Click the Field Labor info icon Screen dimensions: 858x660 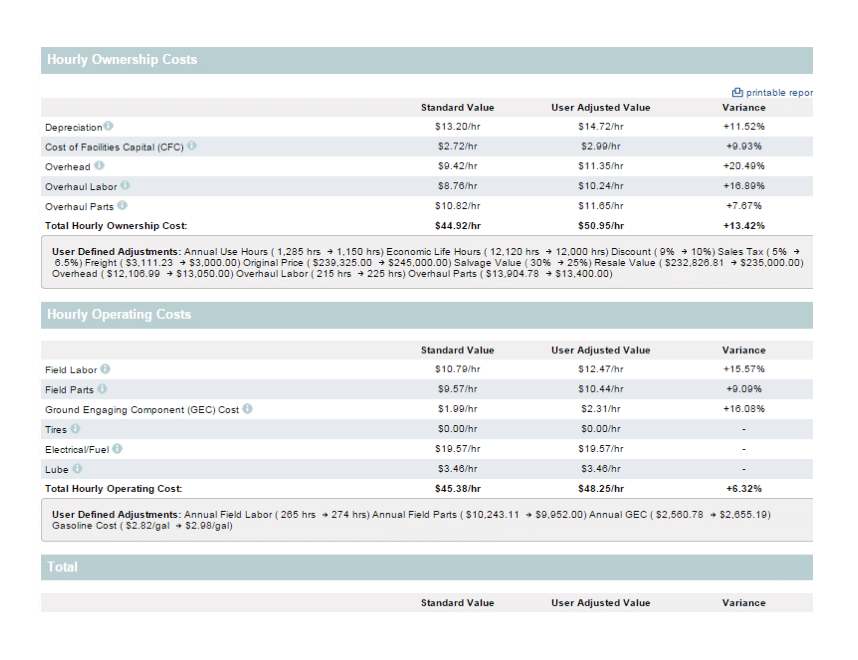click(x=105, y=370)
